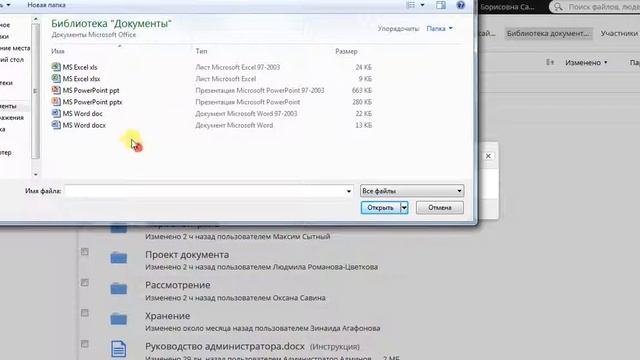Open the dialog help icon
640x360 pixels.
(460, 5)
